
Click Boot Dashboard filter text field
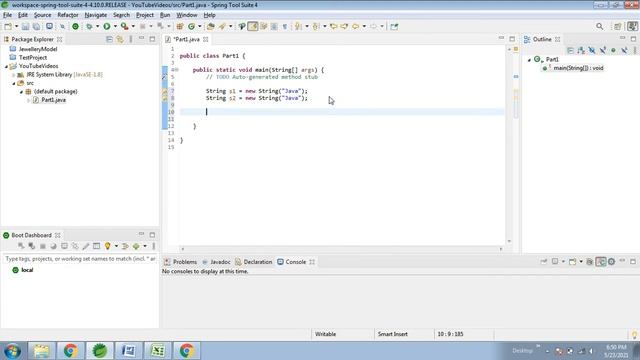click(80, 259)
